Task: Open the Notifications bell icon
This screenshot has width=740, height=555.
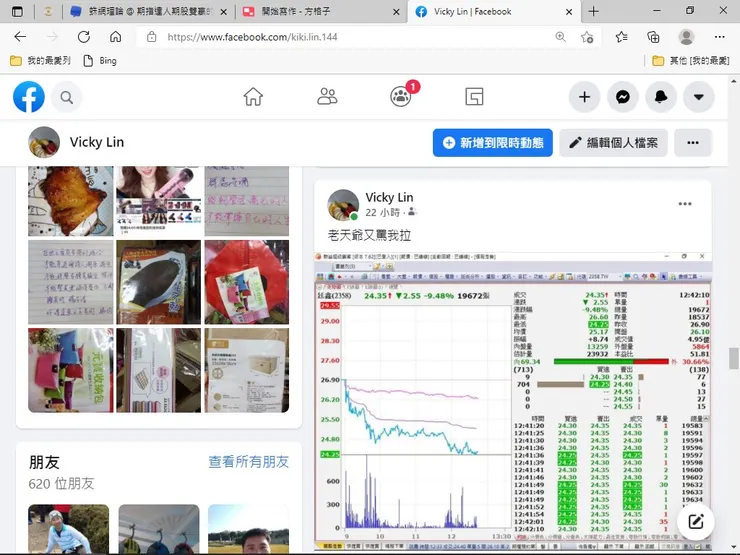Action: coord(661,97)
